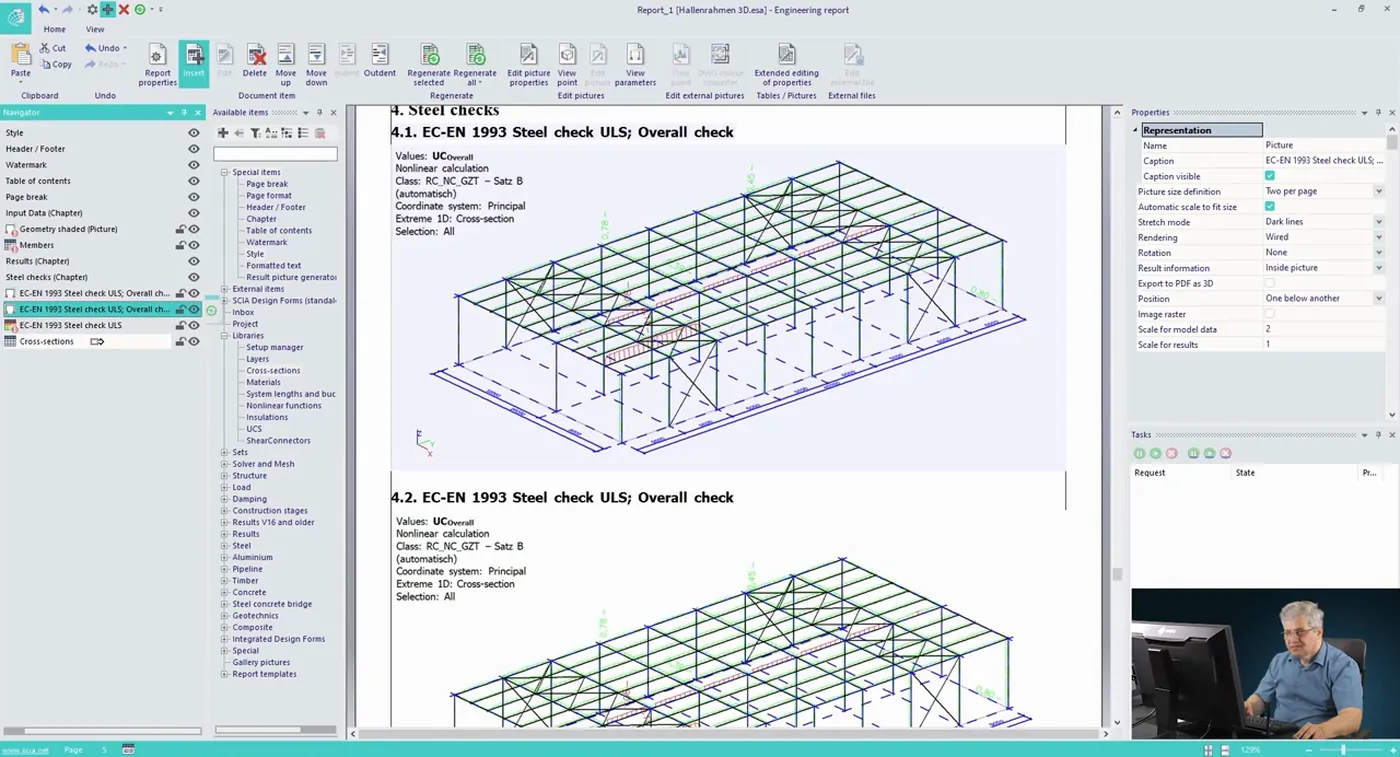This screenshot has width=1400, height=757.
Task: Collapse the Special items tree node
Action: (225, 172)
